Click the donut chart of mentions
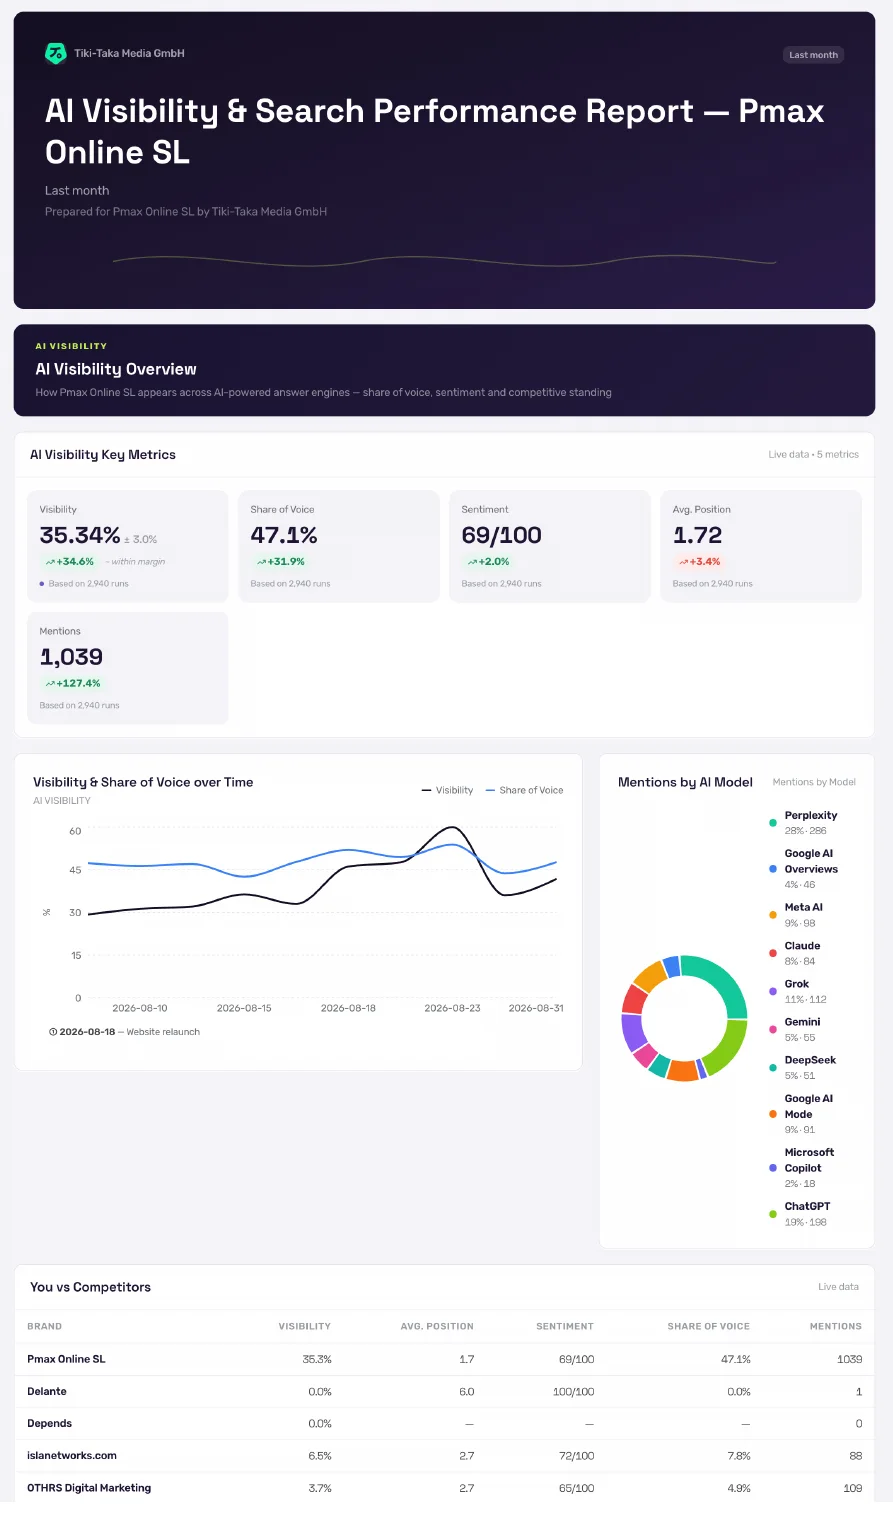 [x=684, y=1018]
